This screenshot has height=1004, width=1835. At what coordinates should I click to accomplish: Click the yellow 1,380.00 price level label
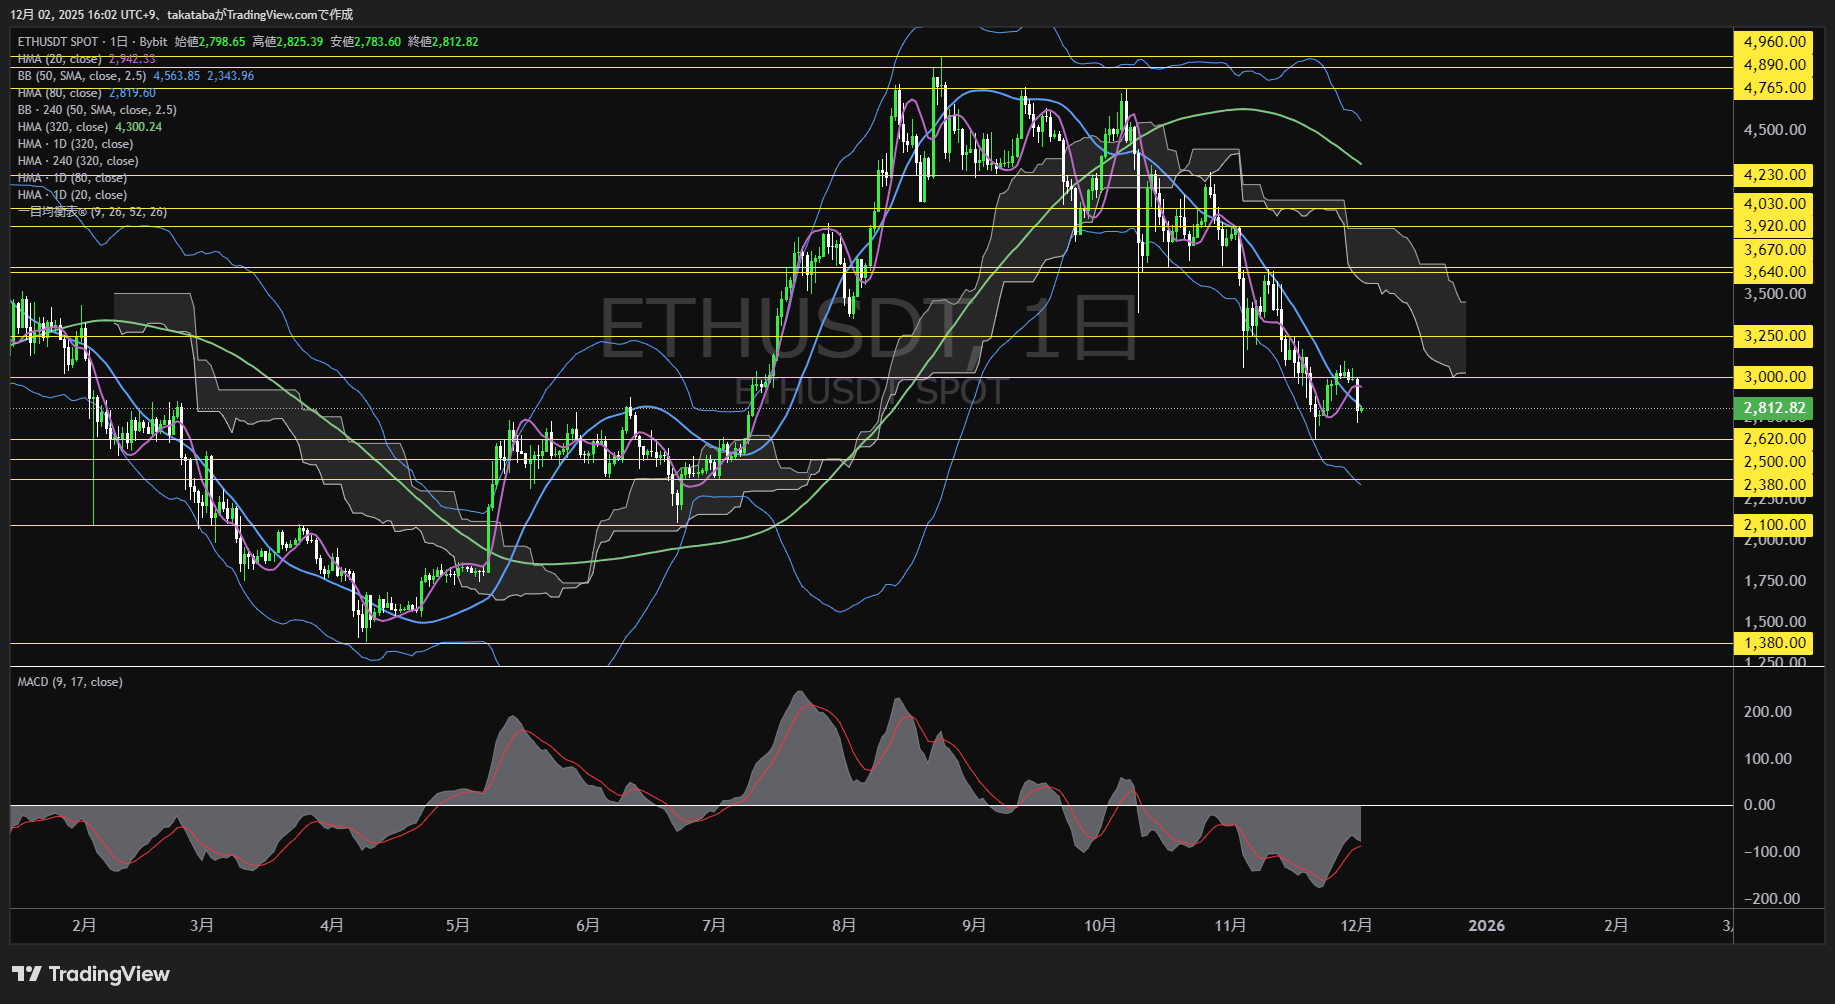pos(1773,643)
